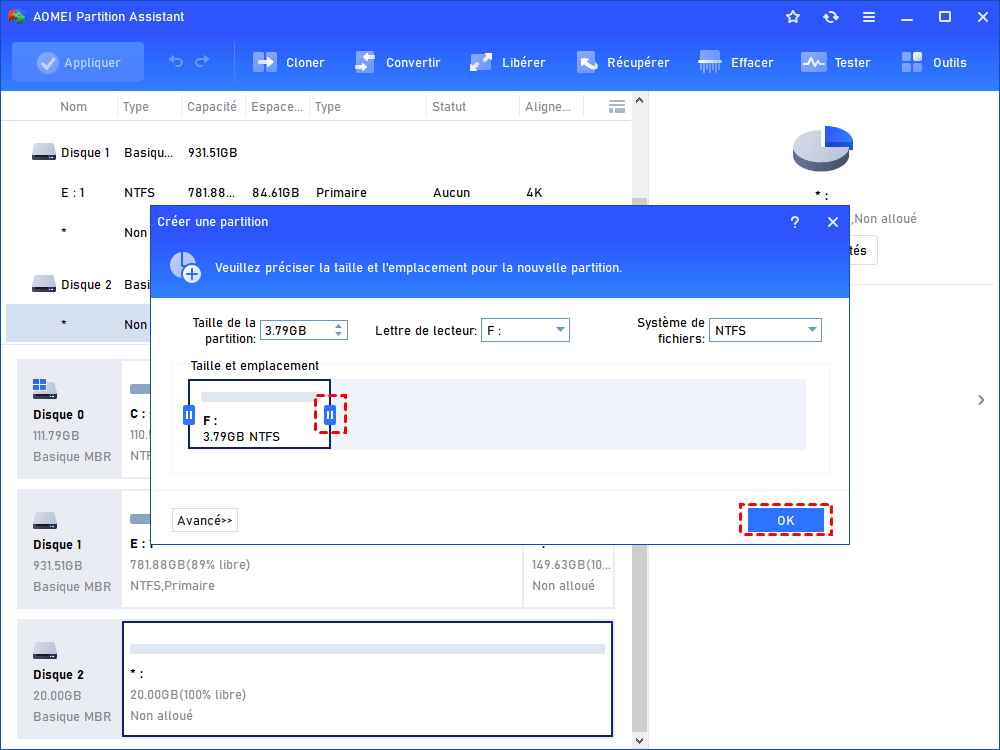
Task: Open the hamburger menu in title bar
Action: click(x=869, y=17)
